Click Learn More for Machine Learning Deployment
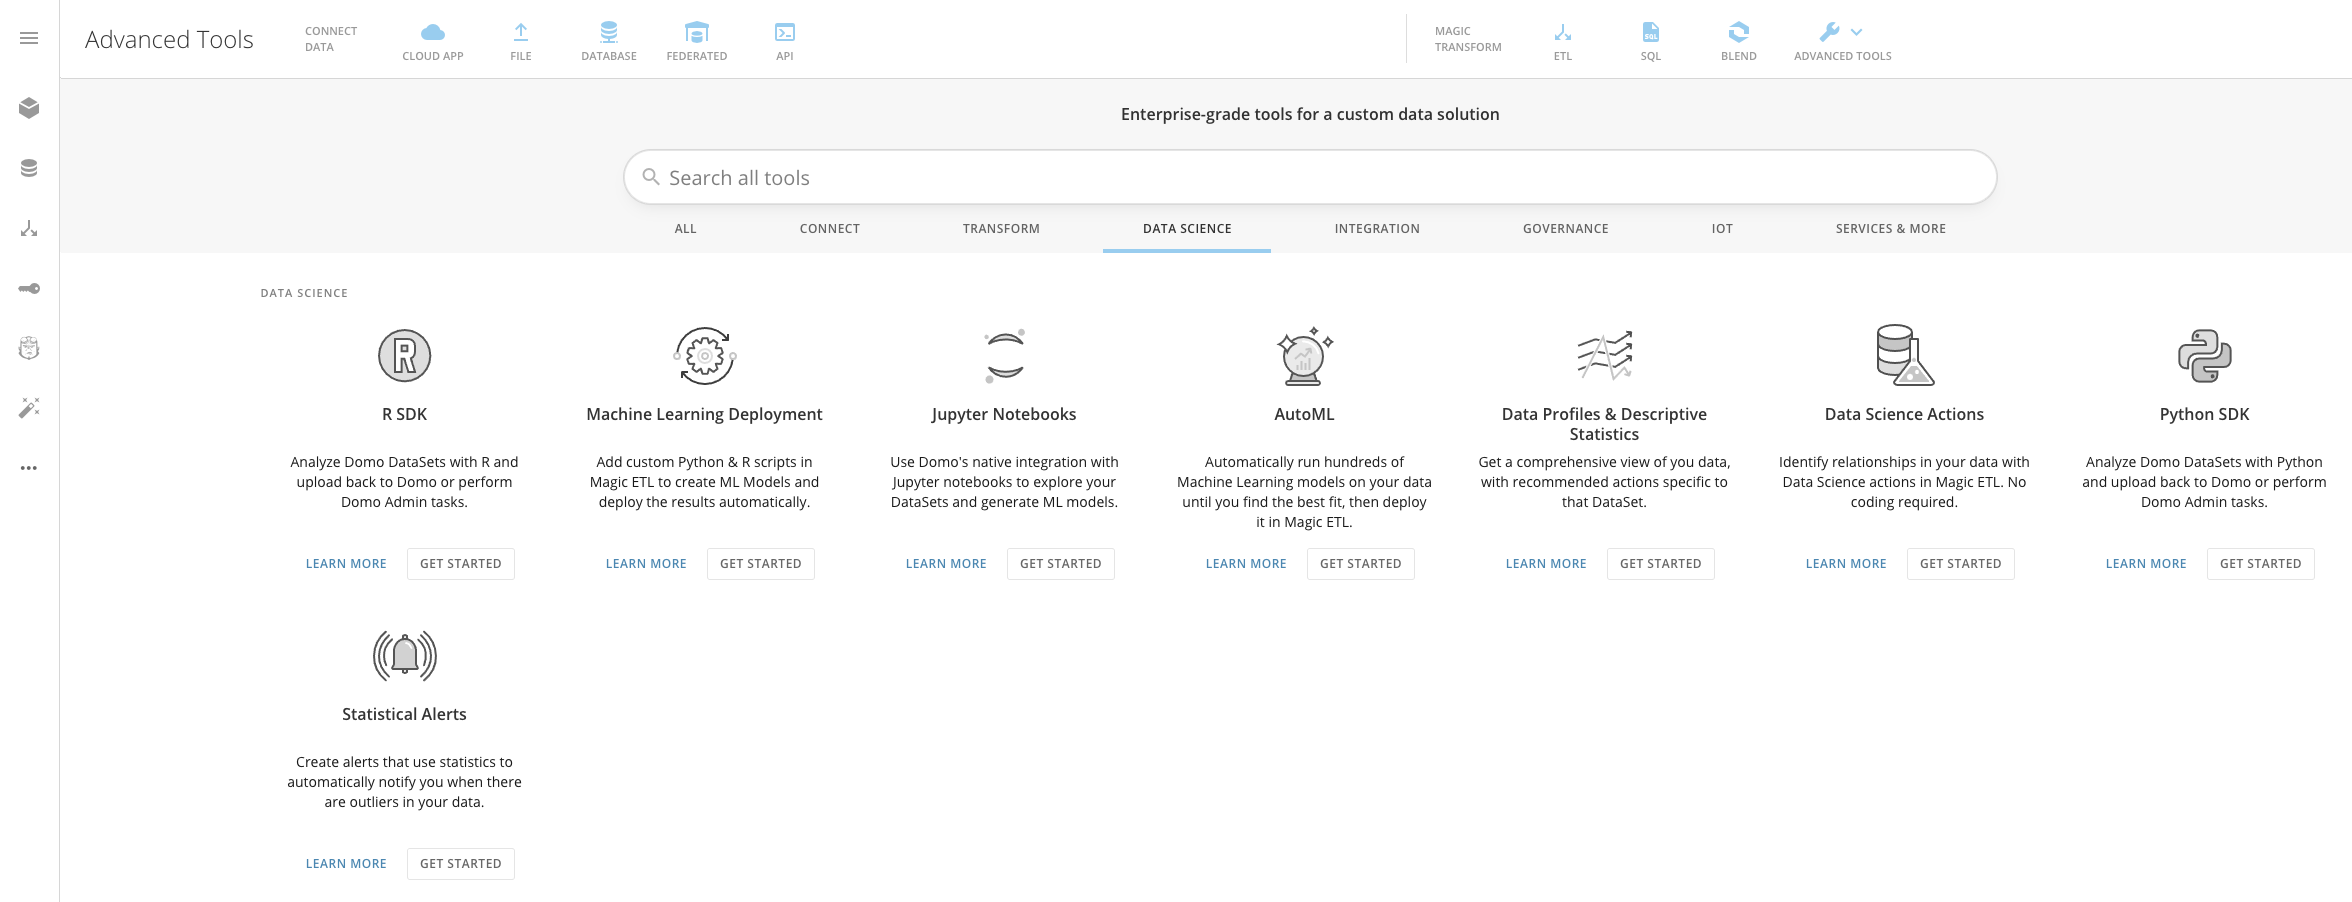 (x=646, y=564)
